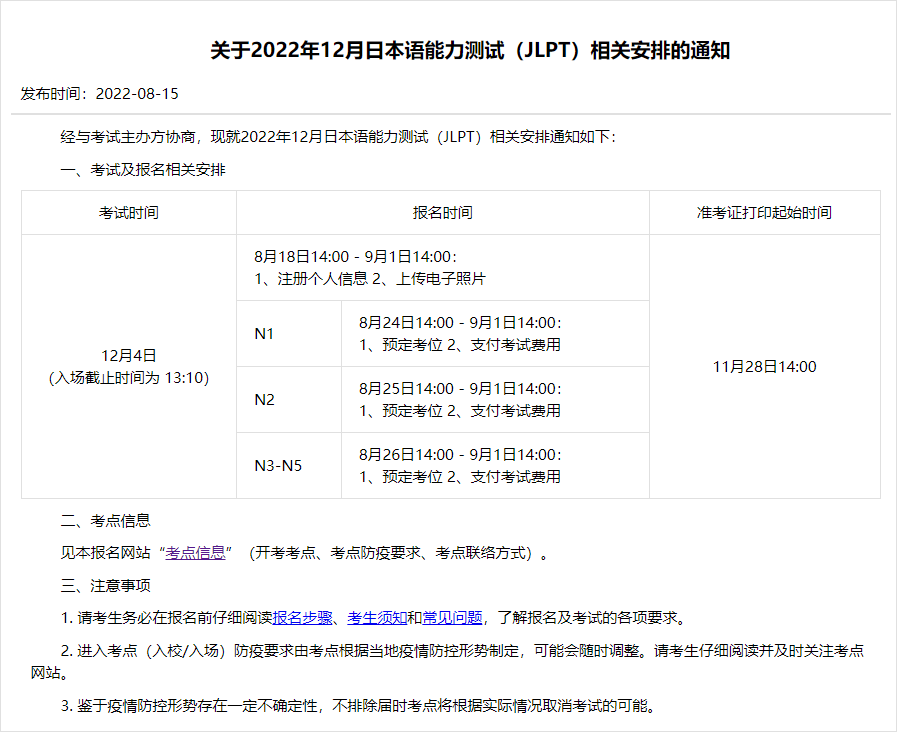This screenshot has height=732, width=898.
Task: Click the 12月4日 exam date cell
Action: [x=128, y=356]
